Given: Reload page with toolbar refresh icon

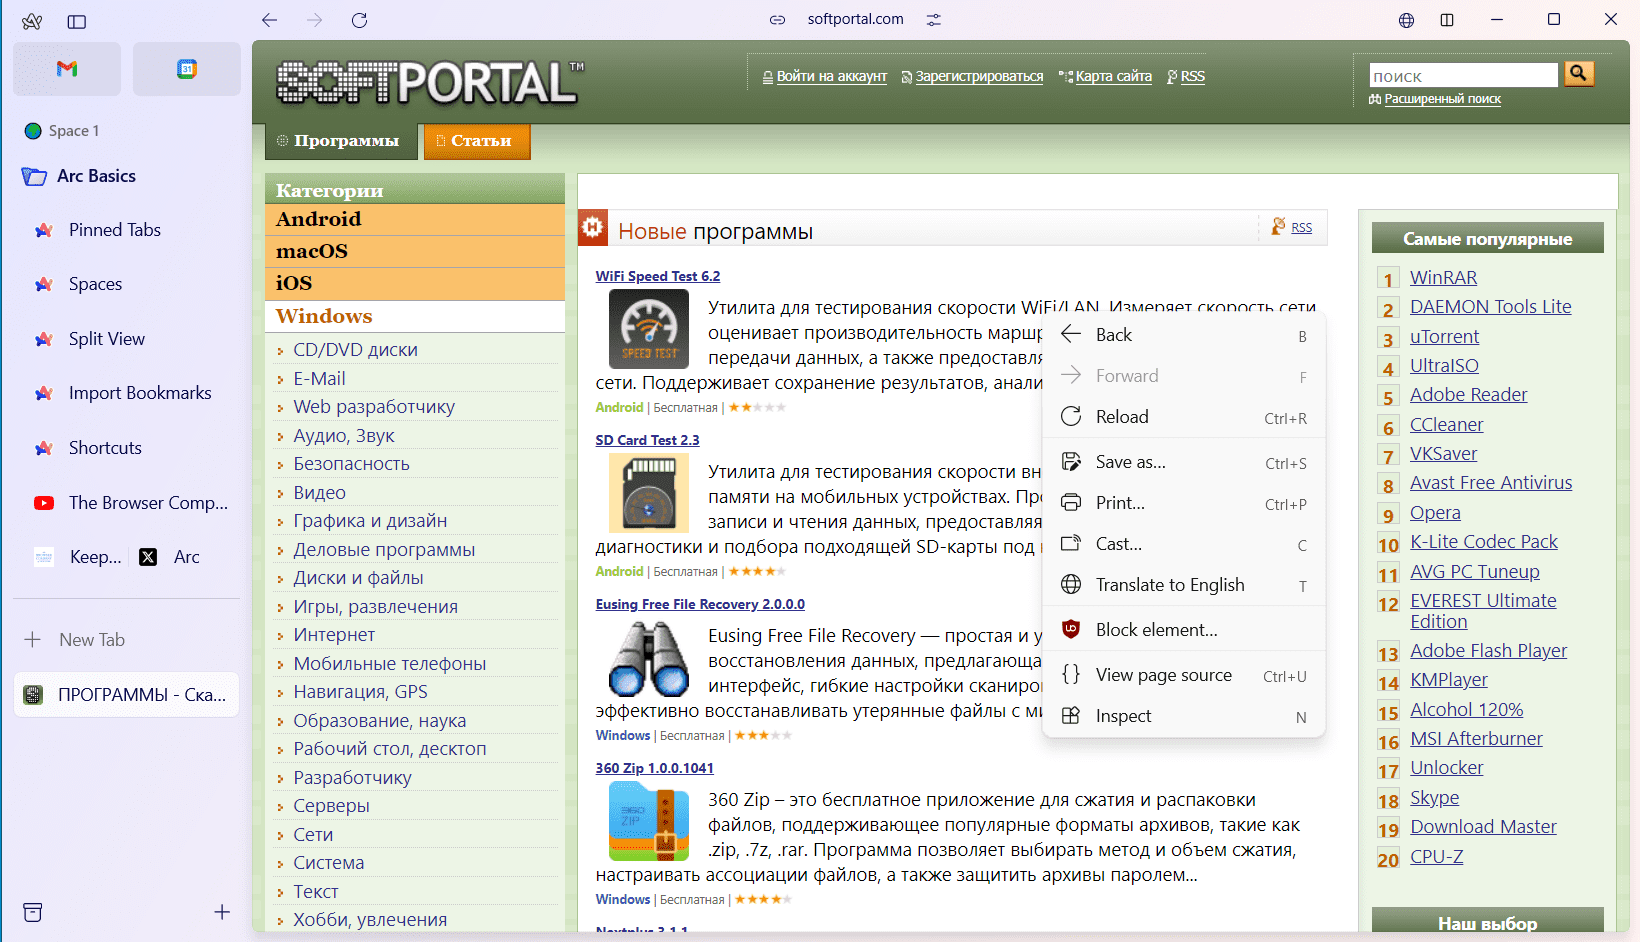Looking at the screenshot, I should click(360, 20).
